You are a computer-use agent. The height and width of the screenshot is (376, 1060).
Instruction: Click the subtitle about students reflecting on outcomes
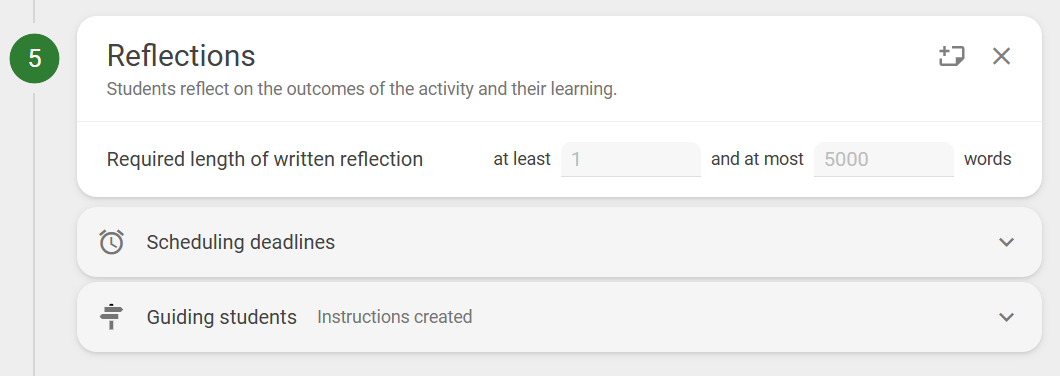coord(362,89)
